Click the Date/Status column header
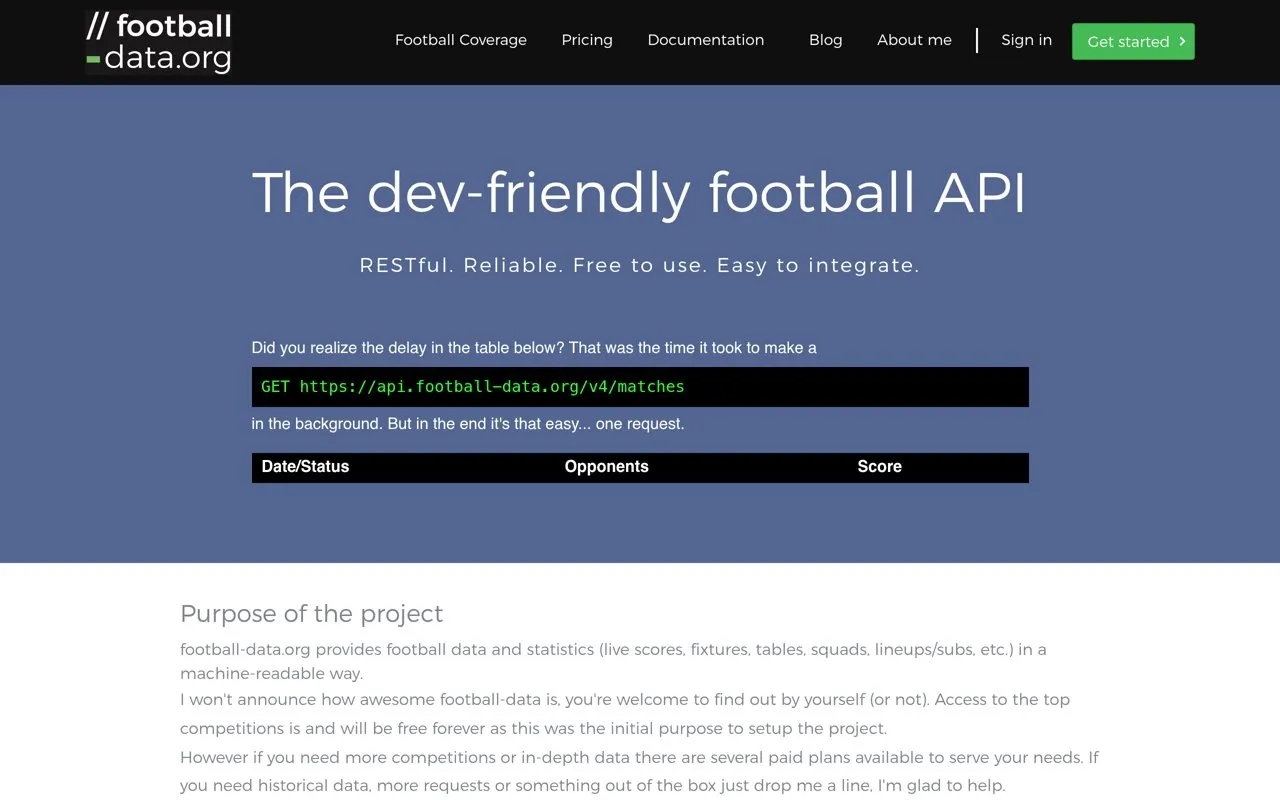 pos(305,467)
